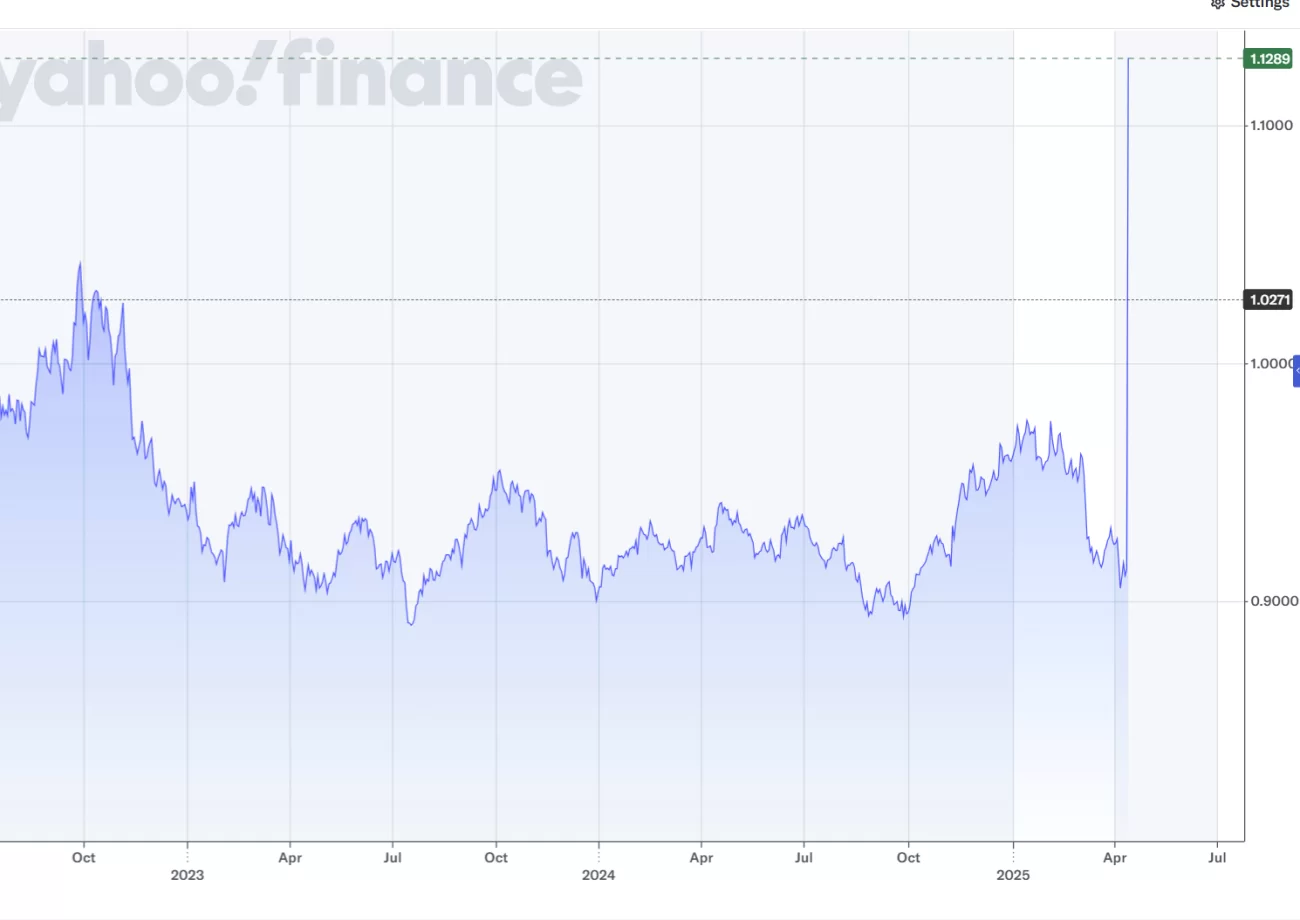1300x920 pixels.
Task: Click the 2023 year label on time axis
Action: tap(187, 875)
